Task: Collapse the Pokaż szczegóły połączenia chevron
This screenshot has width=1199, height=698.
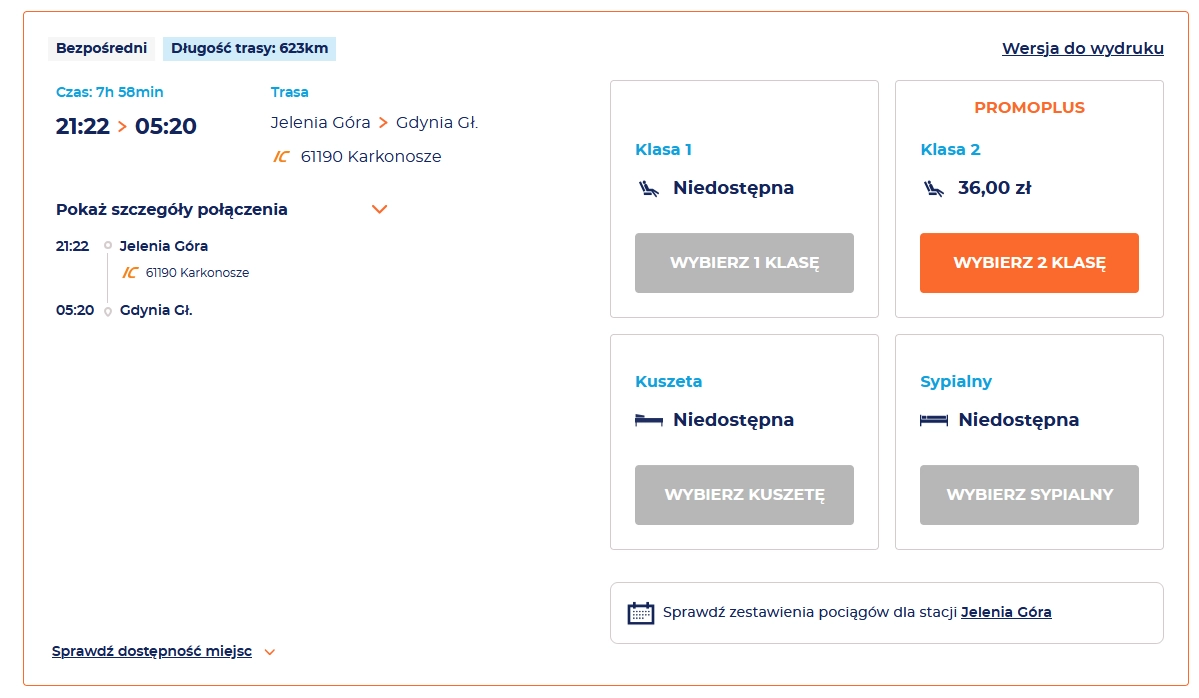Action: click(379, 210)
